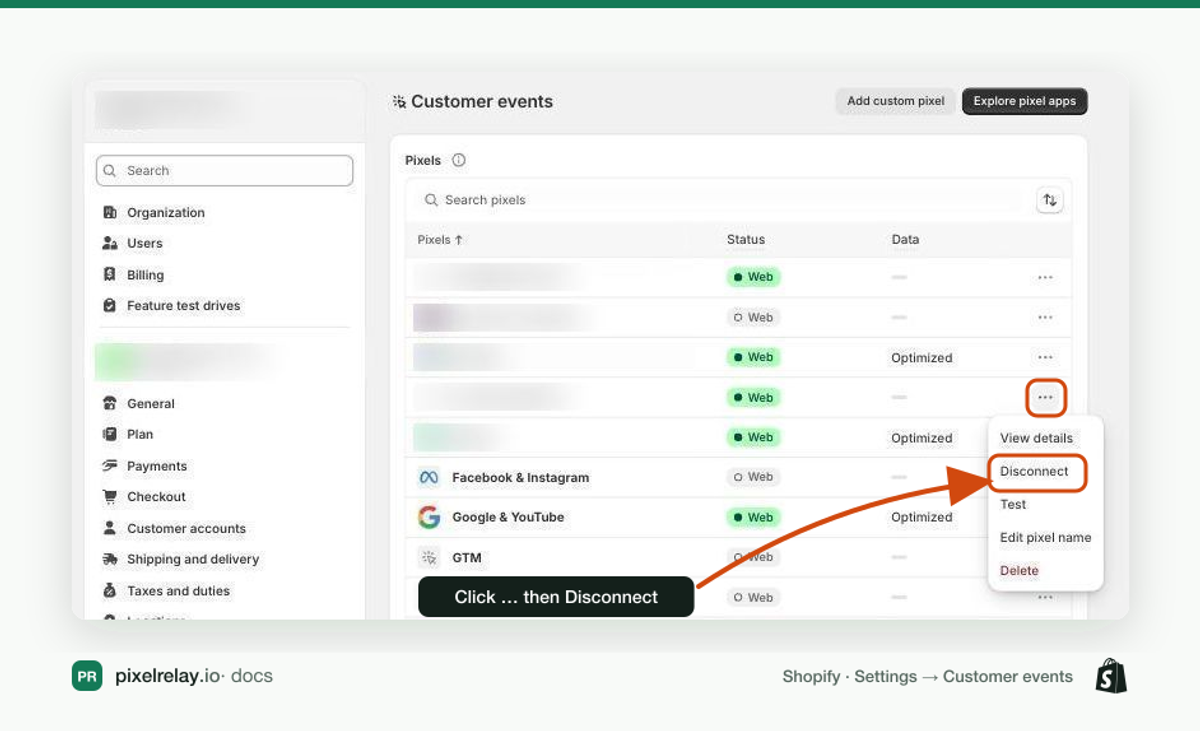Click the Organization icon in sidebar

tap(110, 213)
